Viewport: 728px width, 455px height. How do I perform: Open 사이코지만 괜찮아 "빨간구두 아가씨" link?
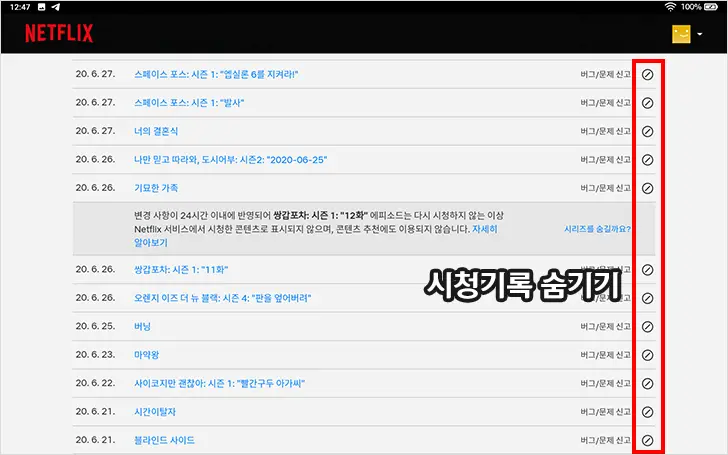219,383
